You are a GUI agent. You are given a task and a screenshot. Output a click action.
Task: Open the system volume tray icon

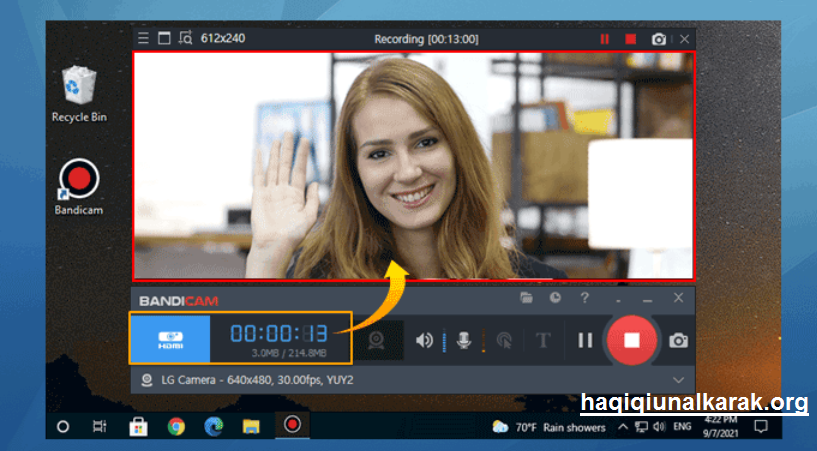pos(659,427)
